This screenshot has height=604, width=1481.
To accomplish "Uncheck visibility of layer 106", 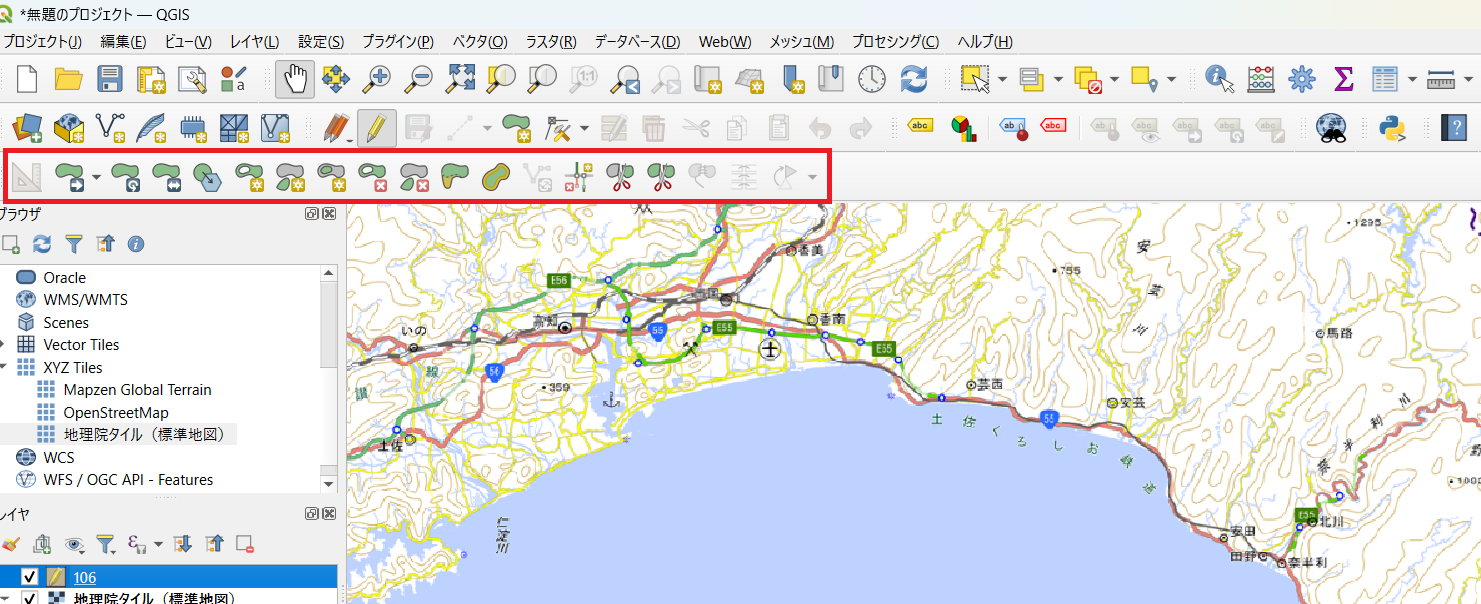I will pos(29,577).
